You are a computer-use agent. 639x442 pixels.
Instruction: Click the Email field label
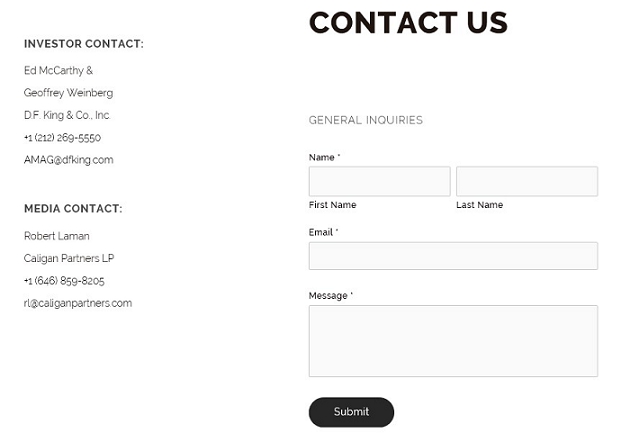click(x=323, y=232)
